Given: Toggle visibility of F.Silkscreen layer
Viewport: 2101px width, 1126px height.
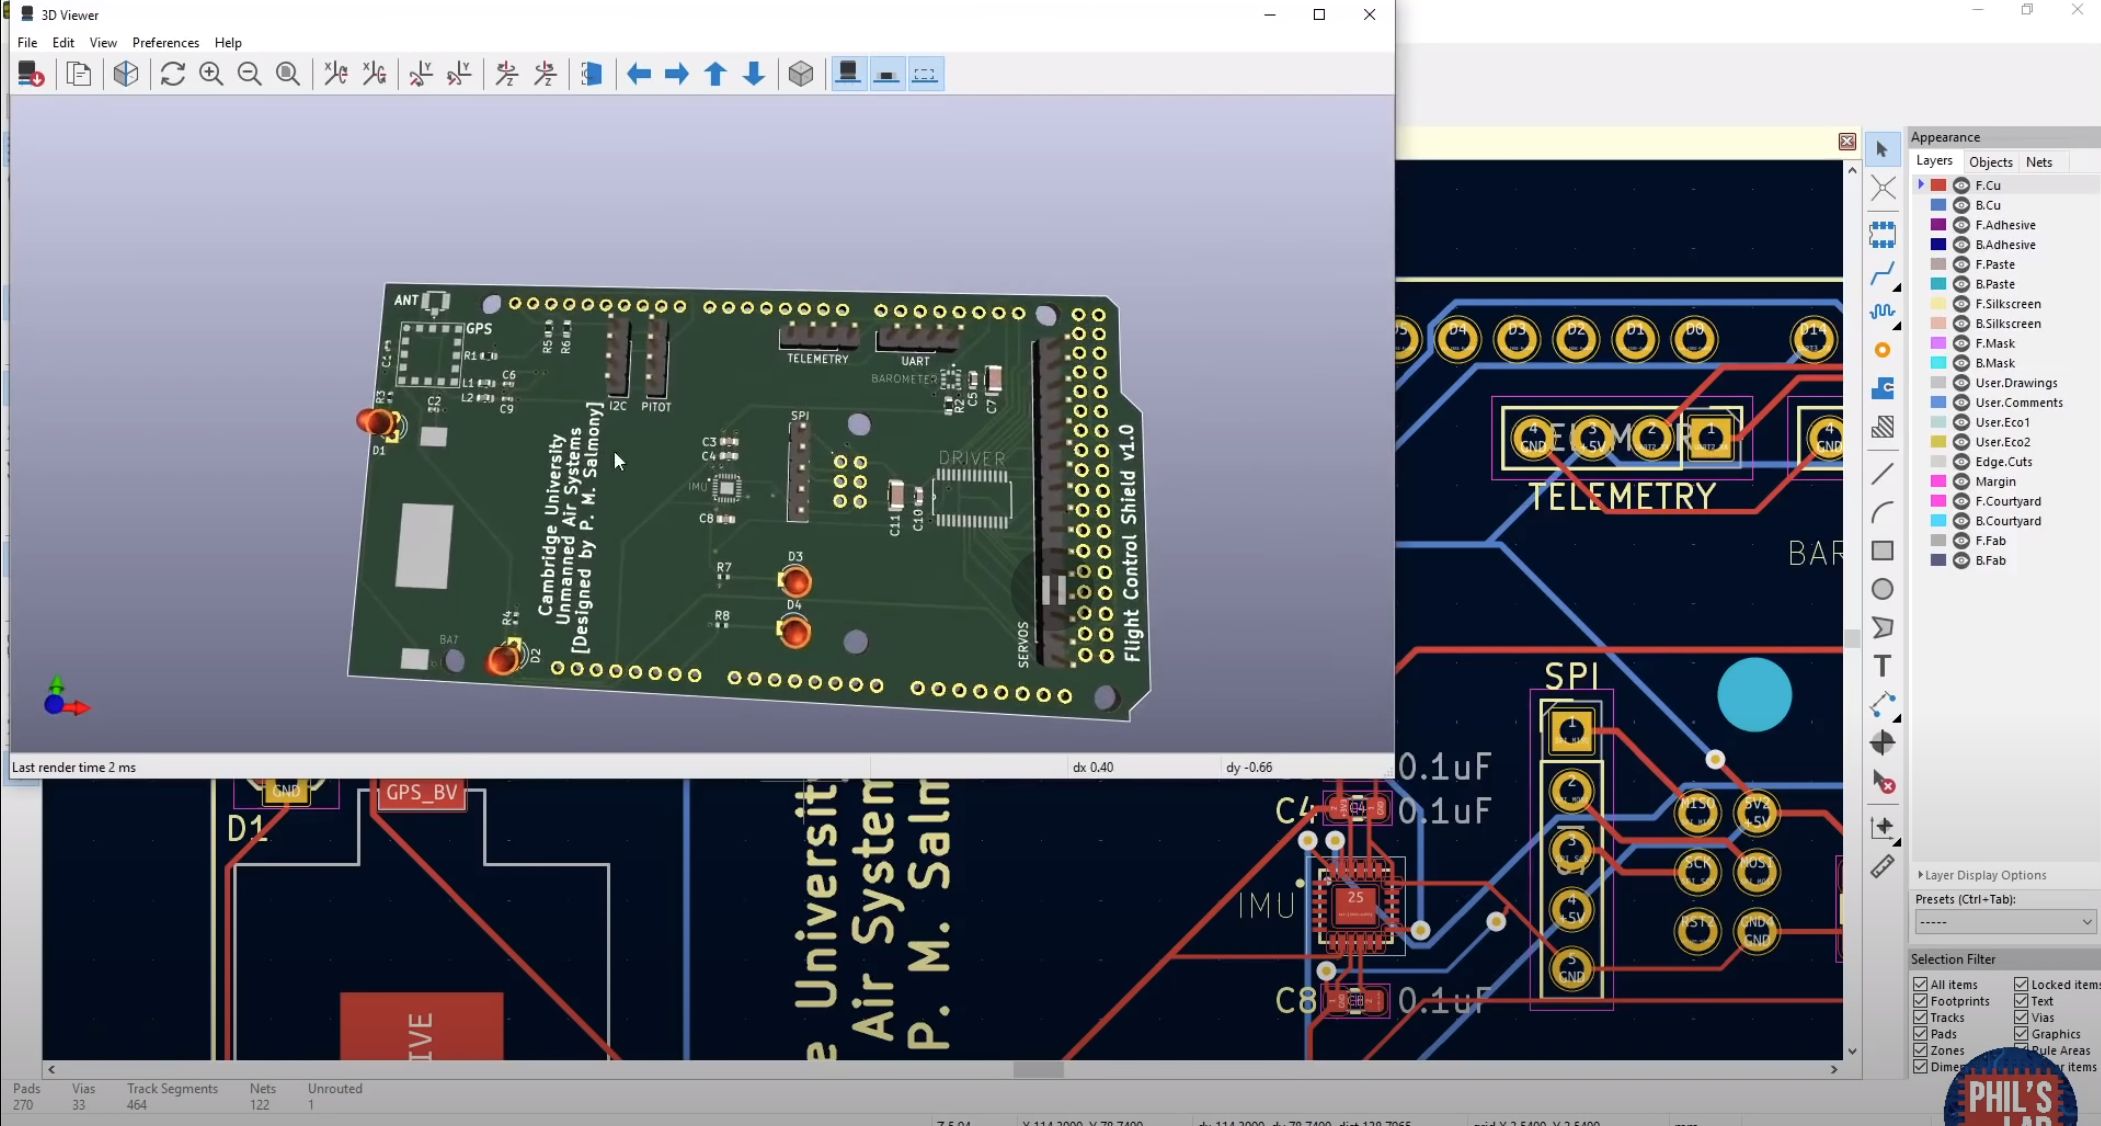Looking at the screenshot, I should 1961,304.
